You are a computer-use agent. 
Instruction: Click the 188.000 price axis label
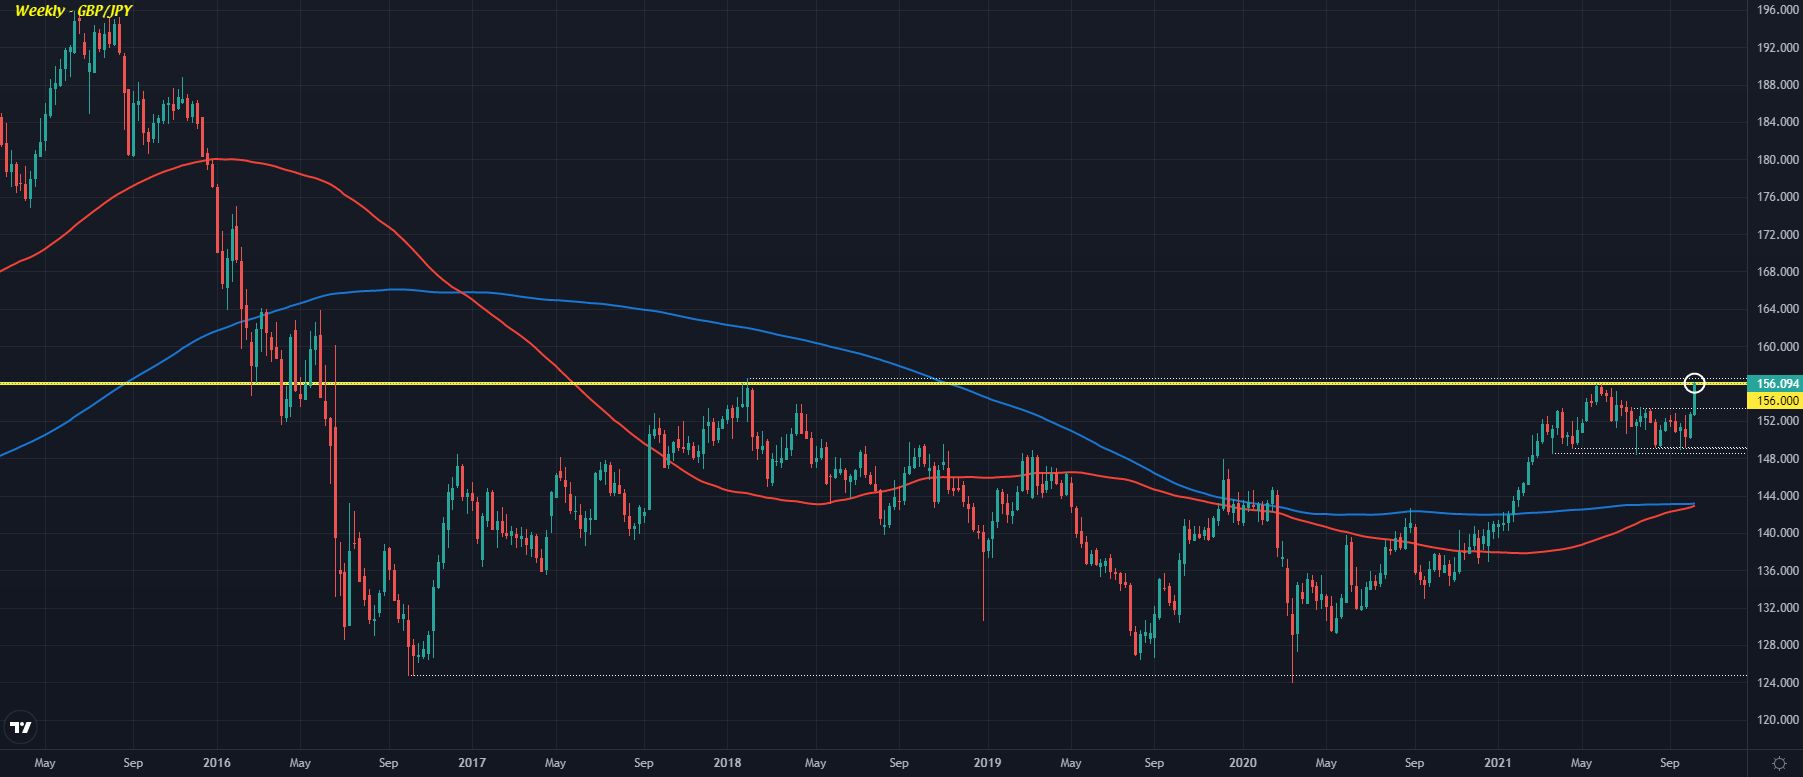point(1778,85)
